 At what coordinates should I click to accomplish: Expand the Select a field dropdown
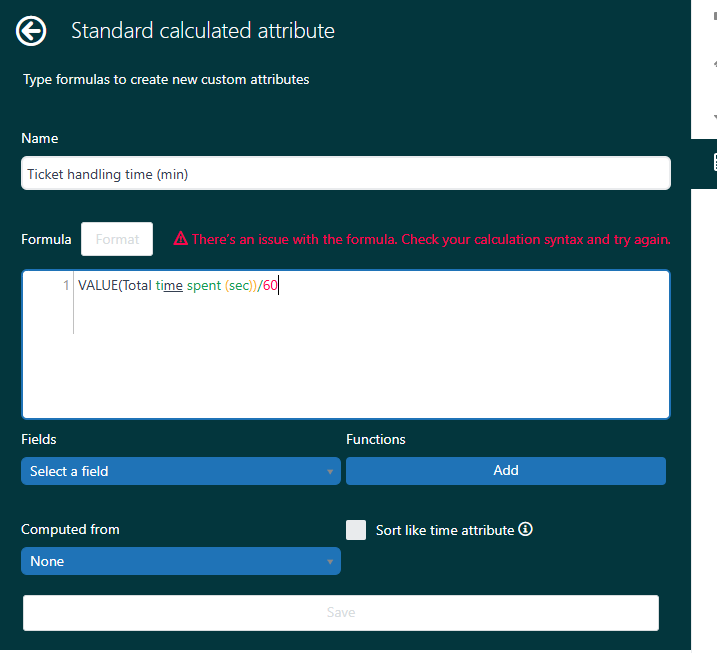tap(180, 471)
